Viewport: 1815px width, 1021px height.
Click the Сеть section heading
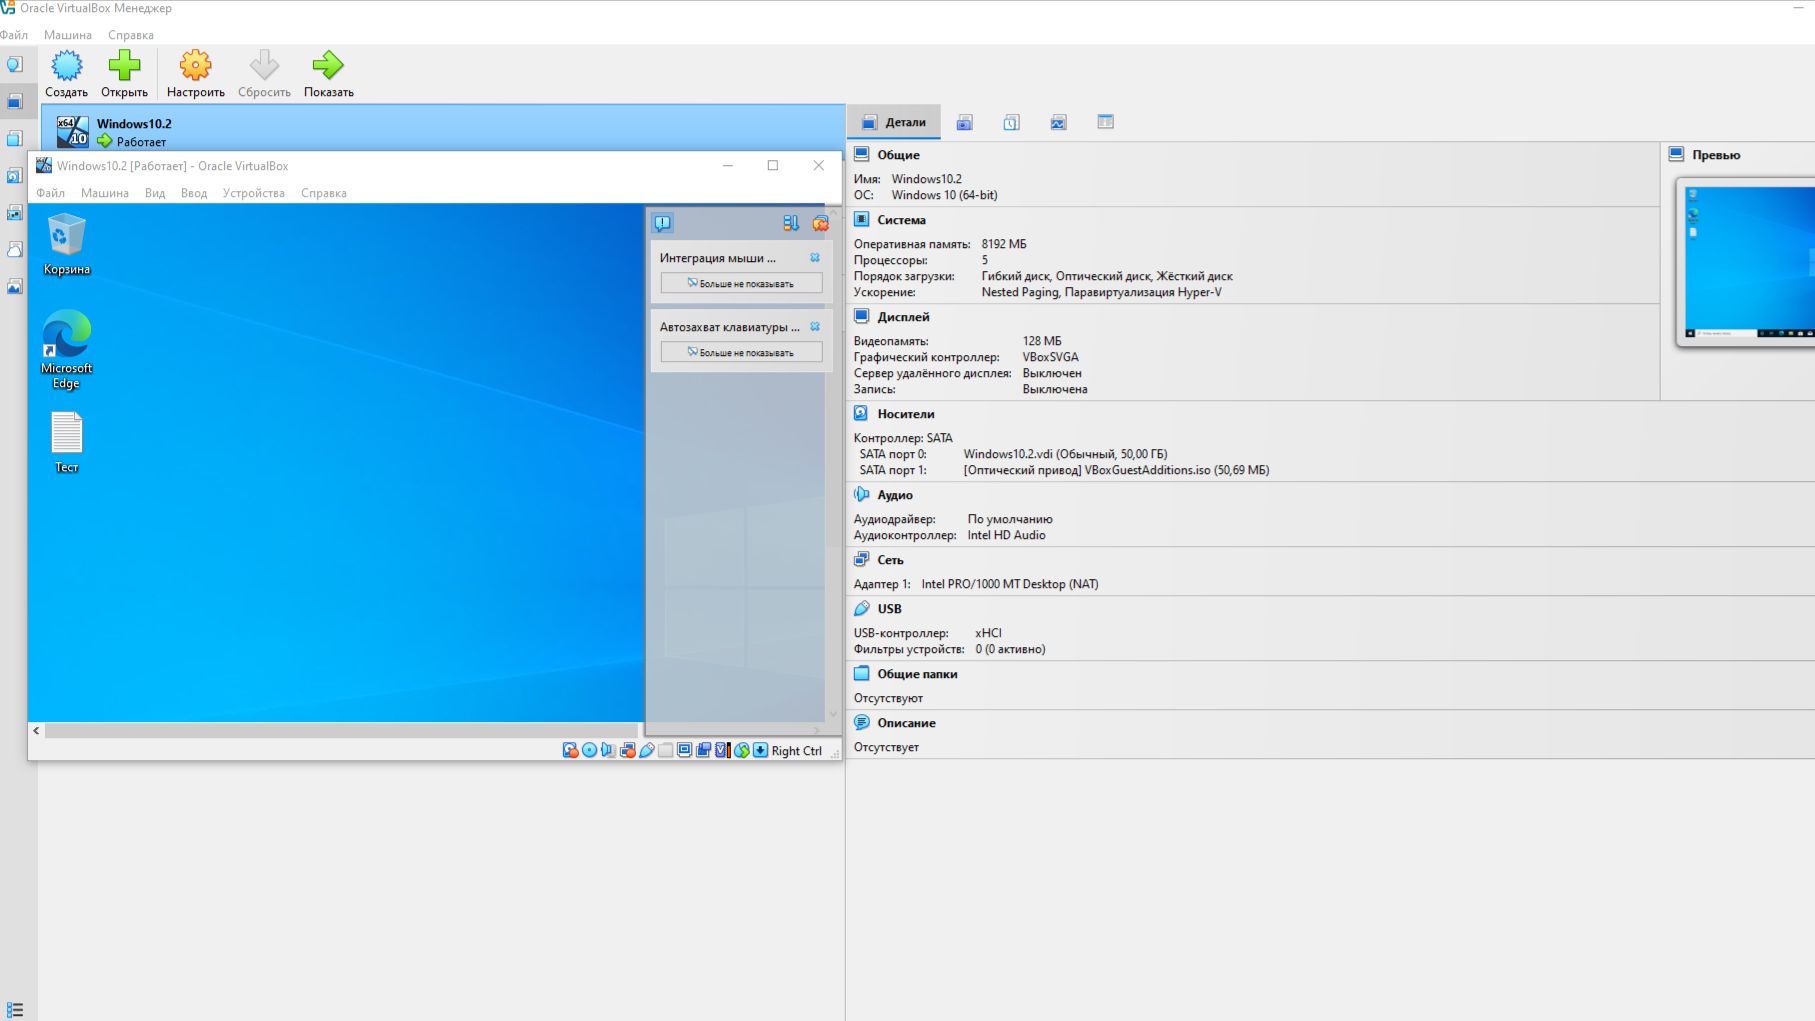coord(890,560)
